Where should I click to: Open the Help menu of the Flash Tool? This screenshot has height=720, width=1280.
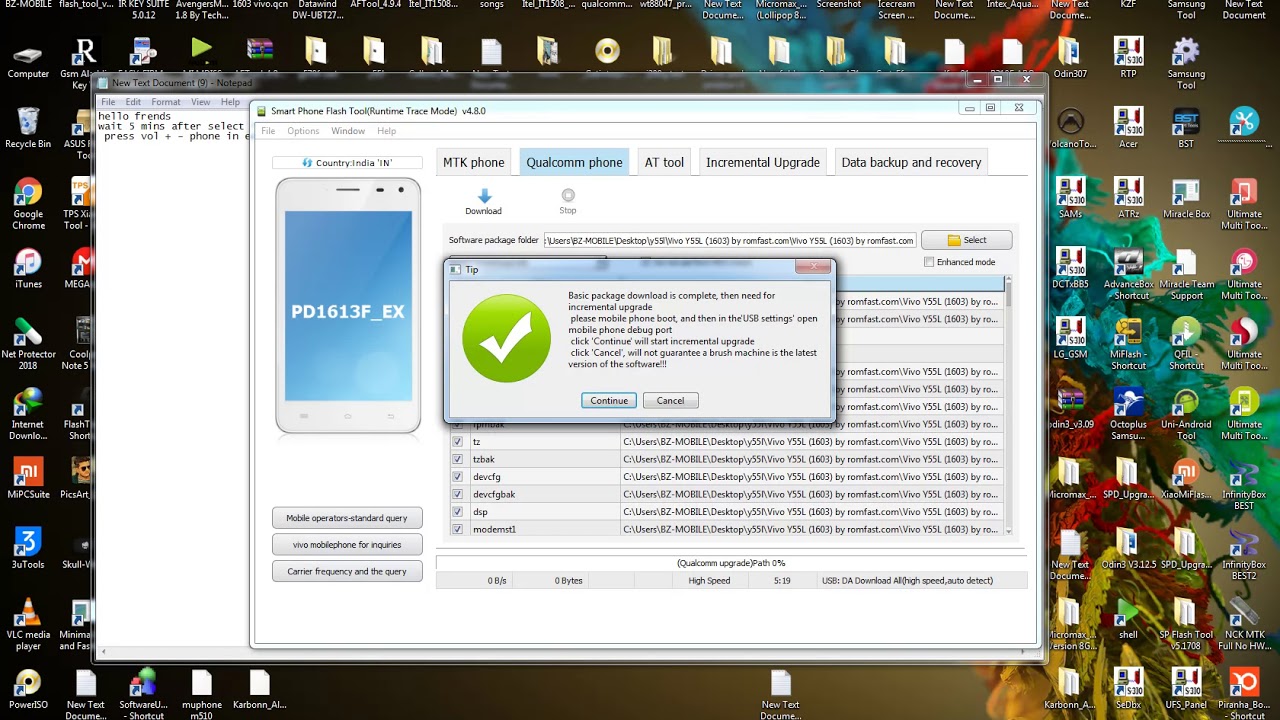[x=386, y=131]
